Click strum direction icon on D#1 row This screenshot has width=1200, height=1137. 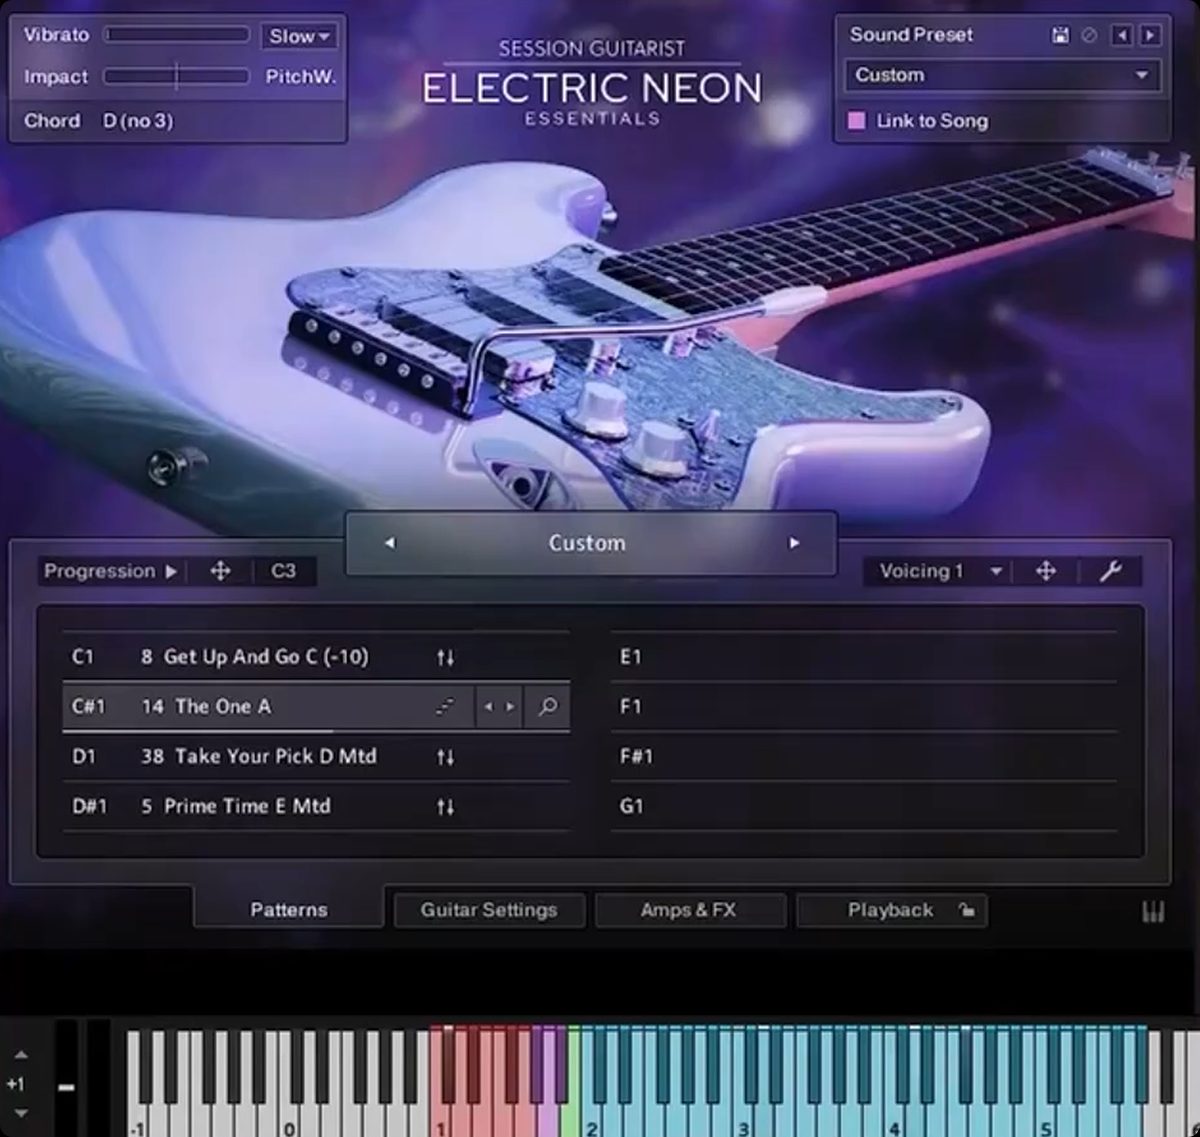pyautogui.click(x=445, y=807)
